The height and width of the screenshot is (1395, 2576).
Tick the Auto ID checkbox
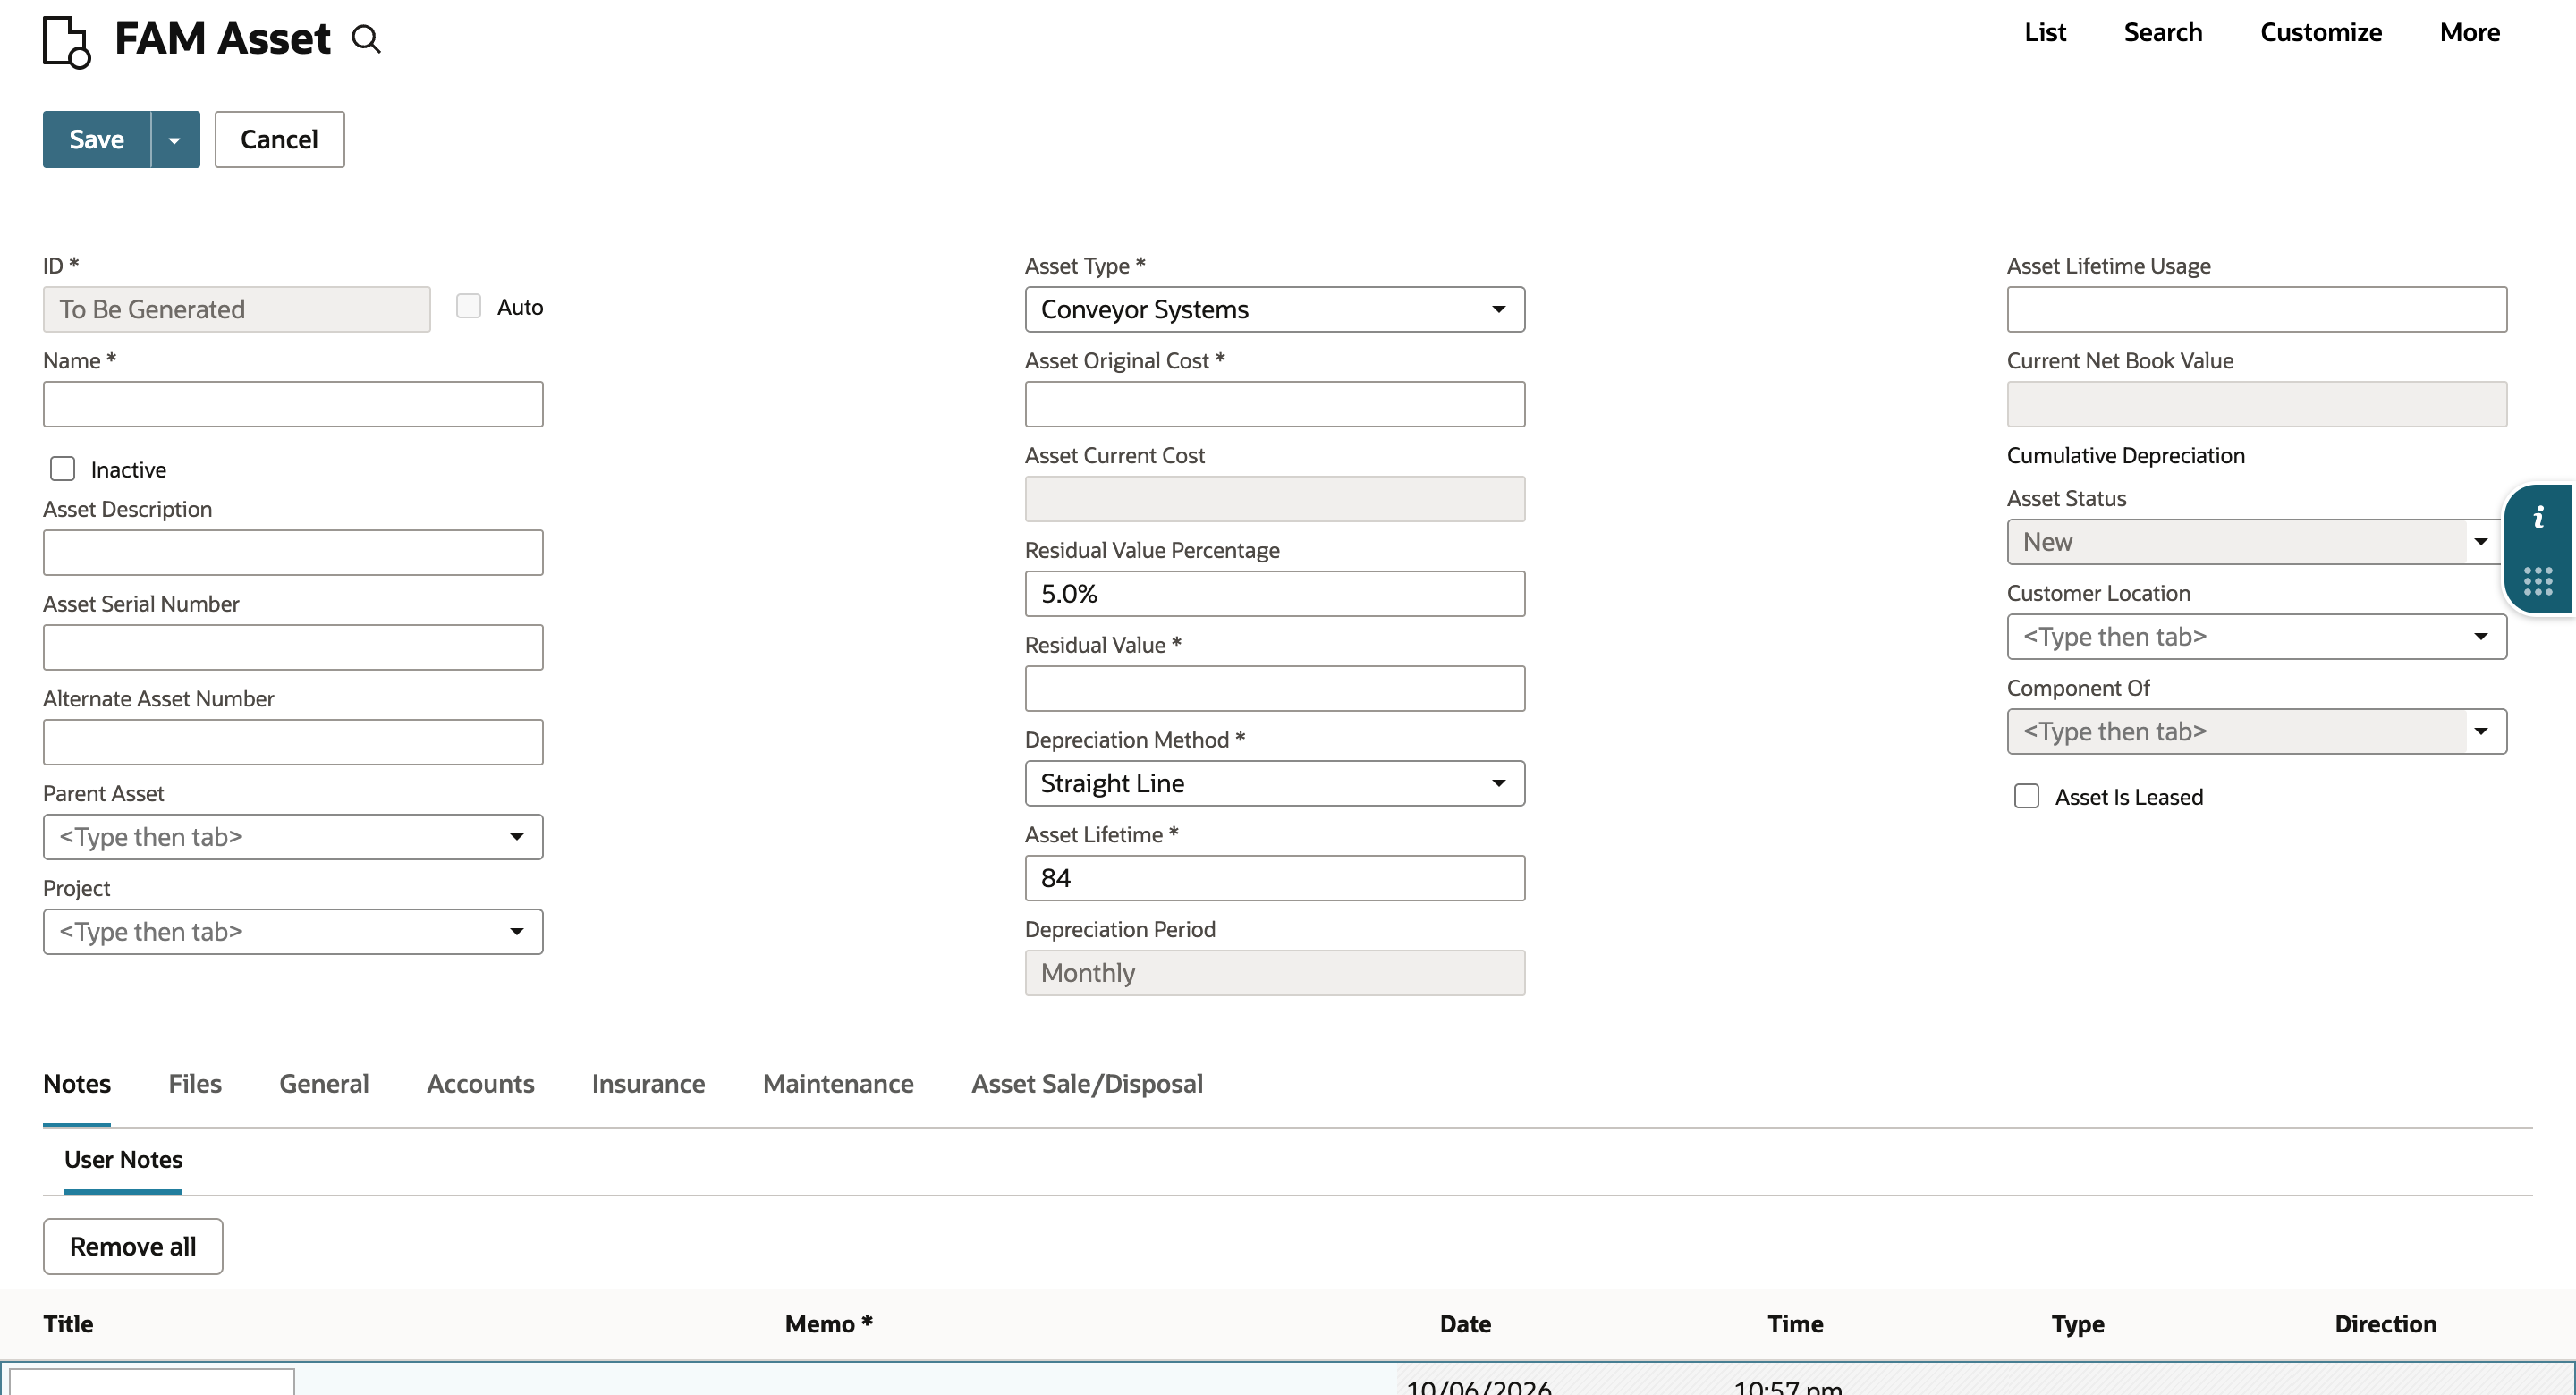(x=468, y=306)
